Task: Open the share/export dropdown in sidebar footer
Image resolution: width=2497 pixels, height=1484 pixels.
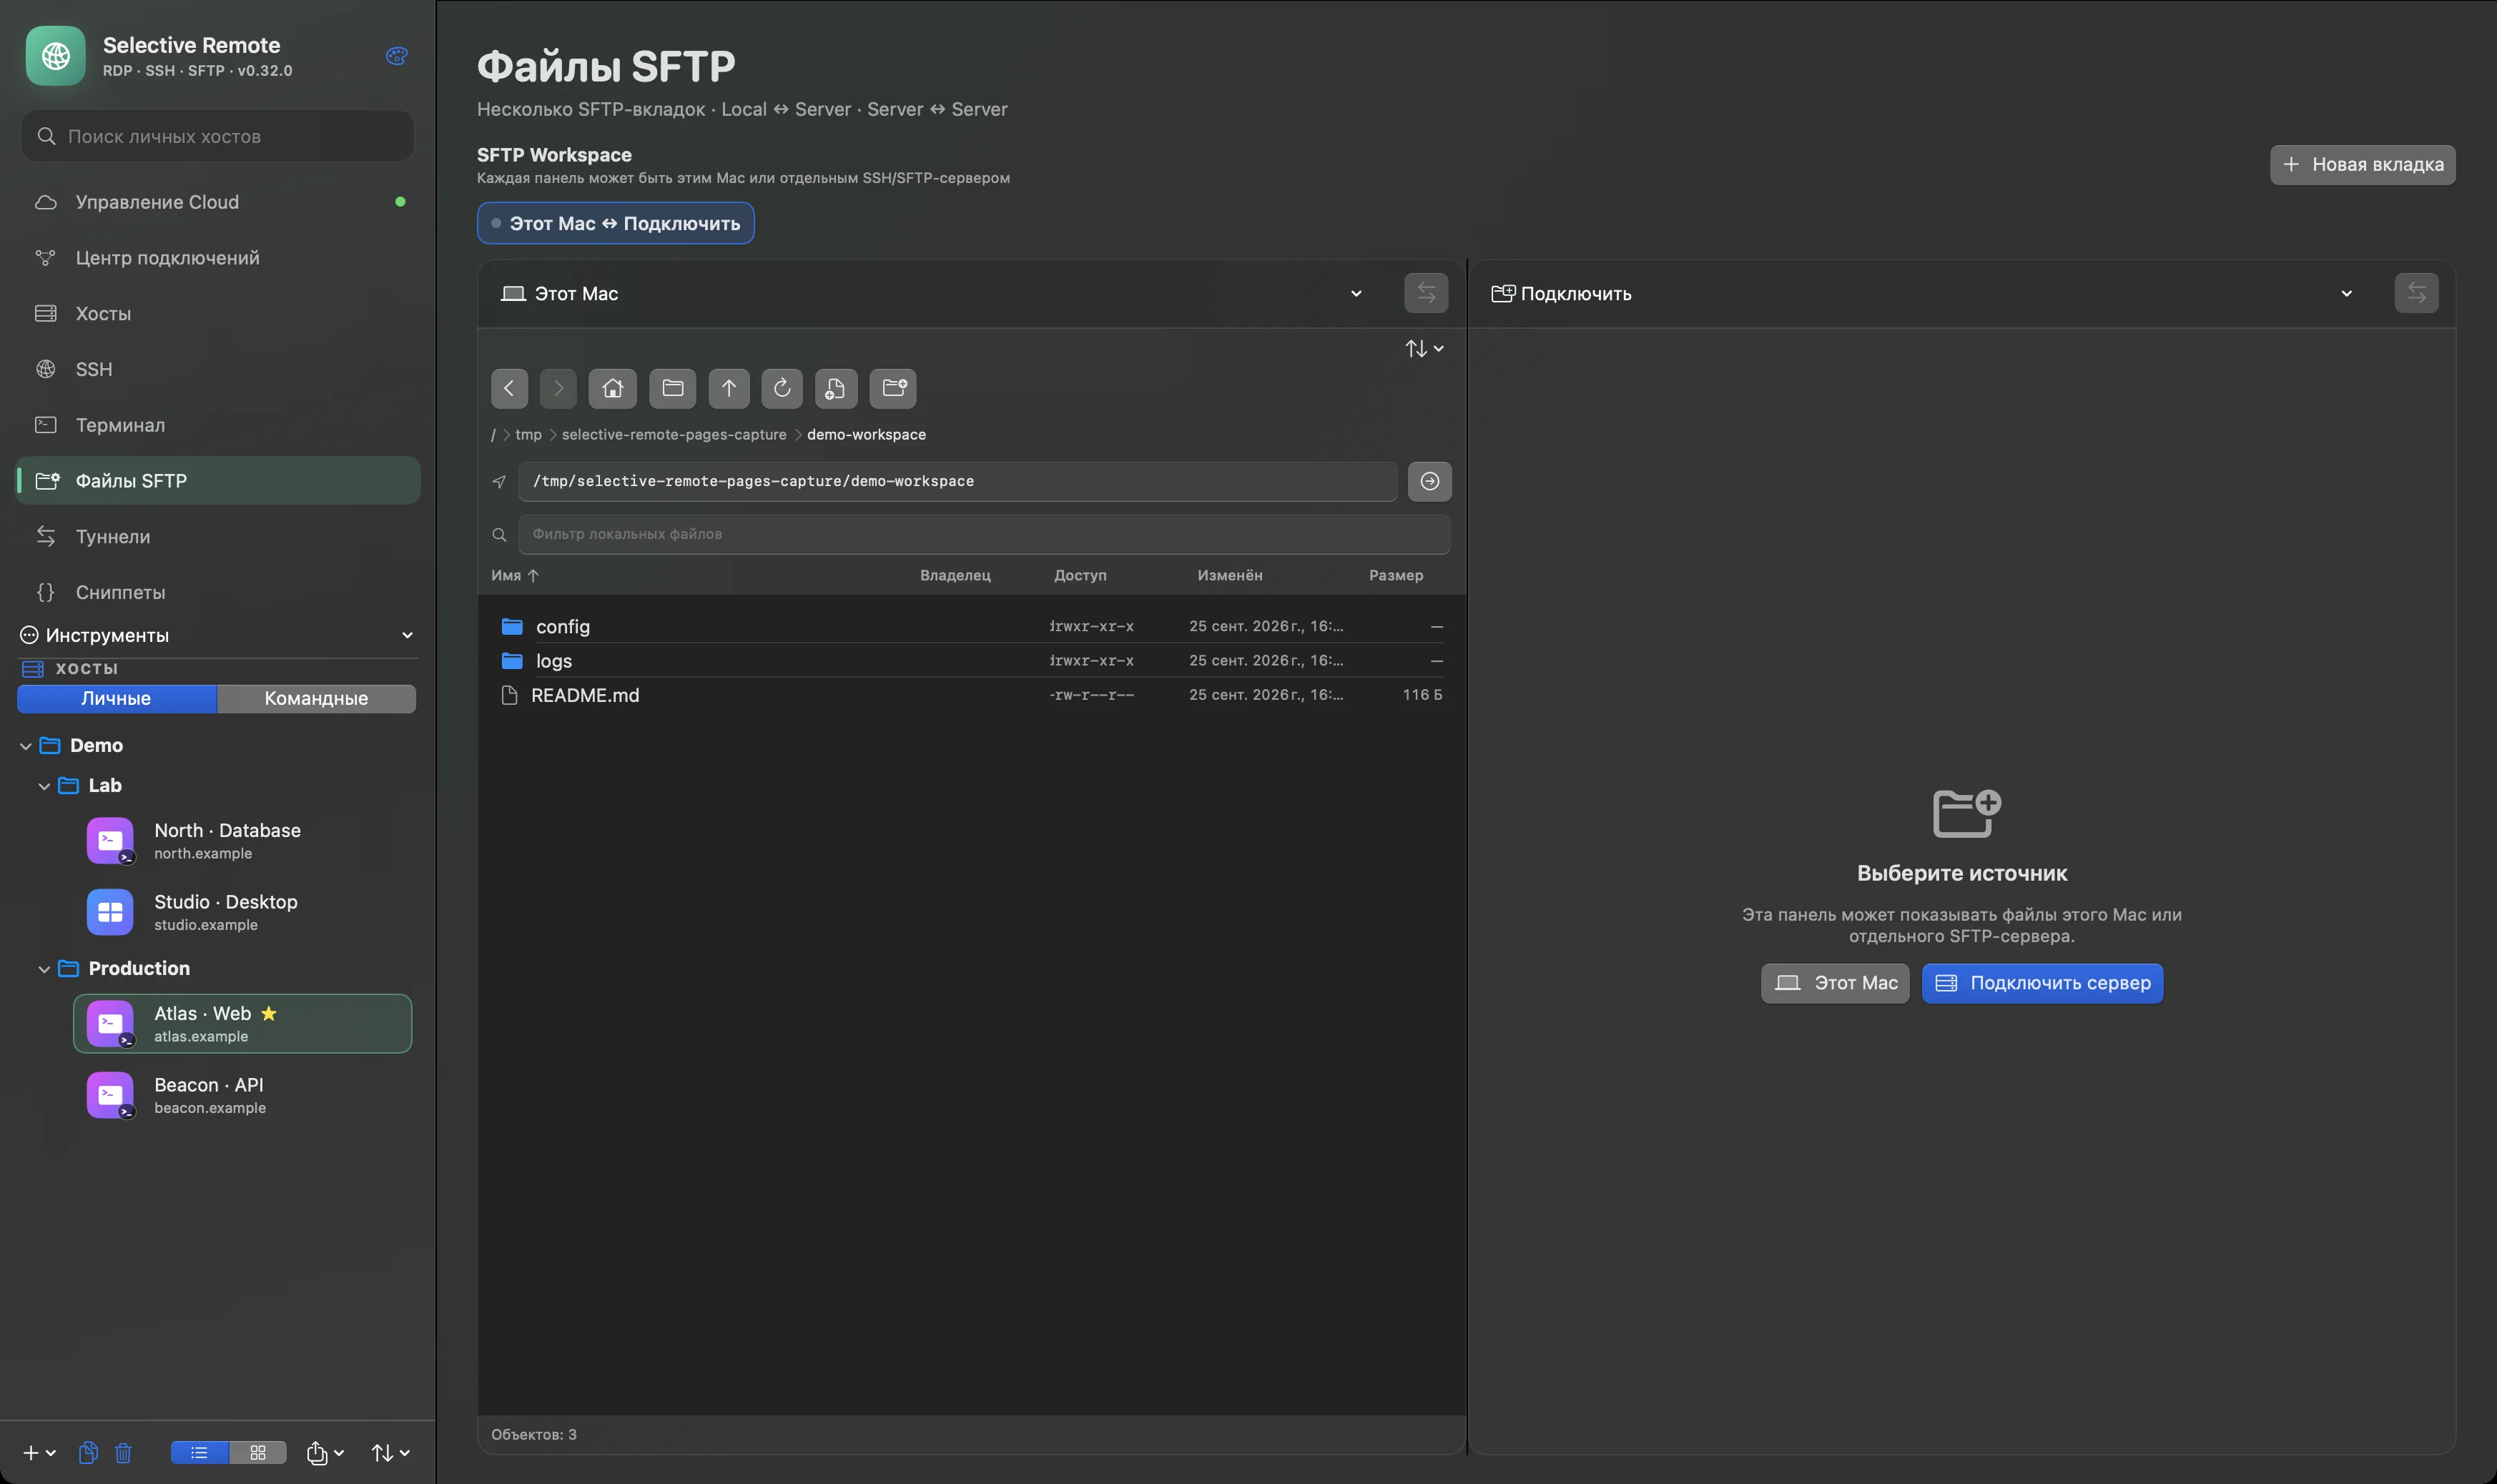Action: (x=325, y=1452)
